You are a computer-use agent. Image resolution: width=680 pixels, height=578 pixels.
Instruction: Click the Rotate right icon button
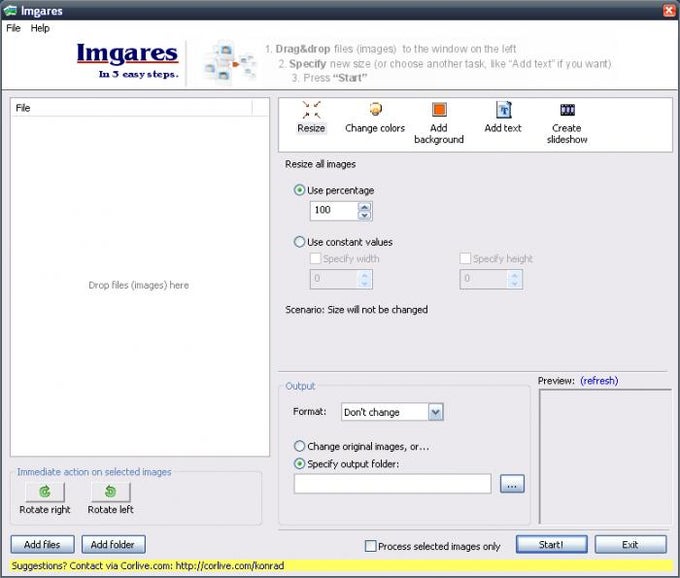pos(45,491)
